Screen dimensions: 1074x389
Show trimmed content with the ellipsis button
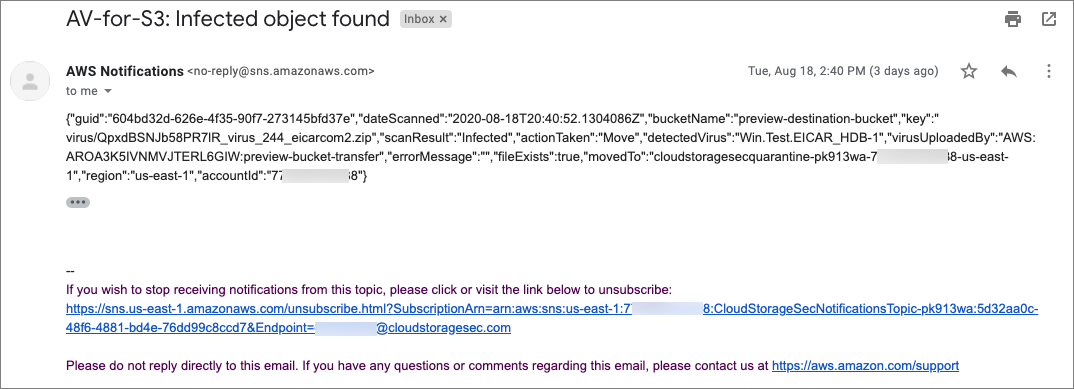pos(77,202)
